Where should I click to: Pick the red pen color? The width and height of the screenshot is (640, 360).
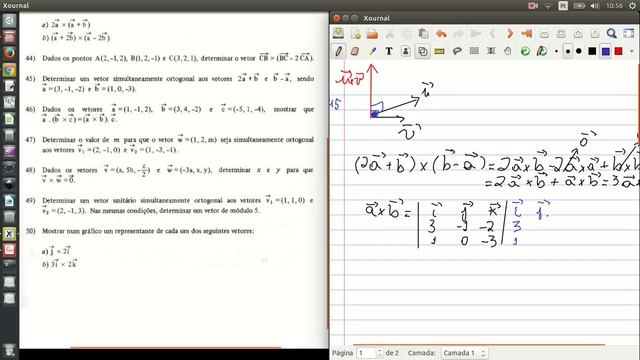click(619, 51)
